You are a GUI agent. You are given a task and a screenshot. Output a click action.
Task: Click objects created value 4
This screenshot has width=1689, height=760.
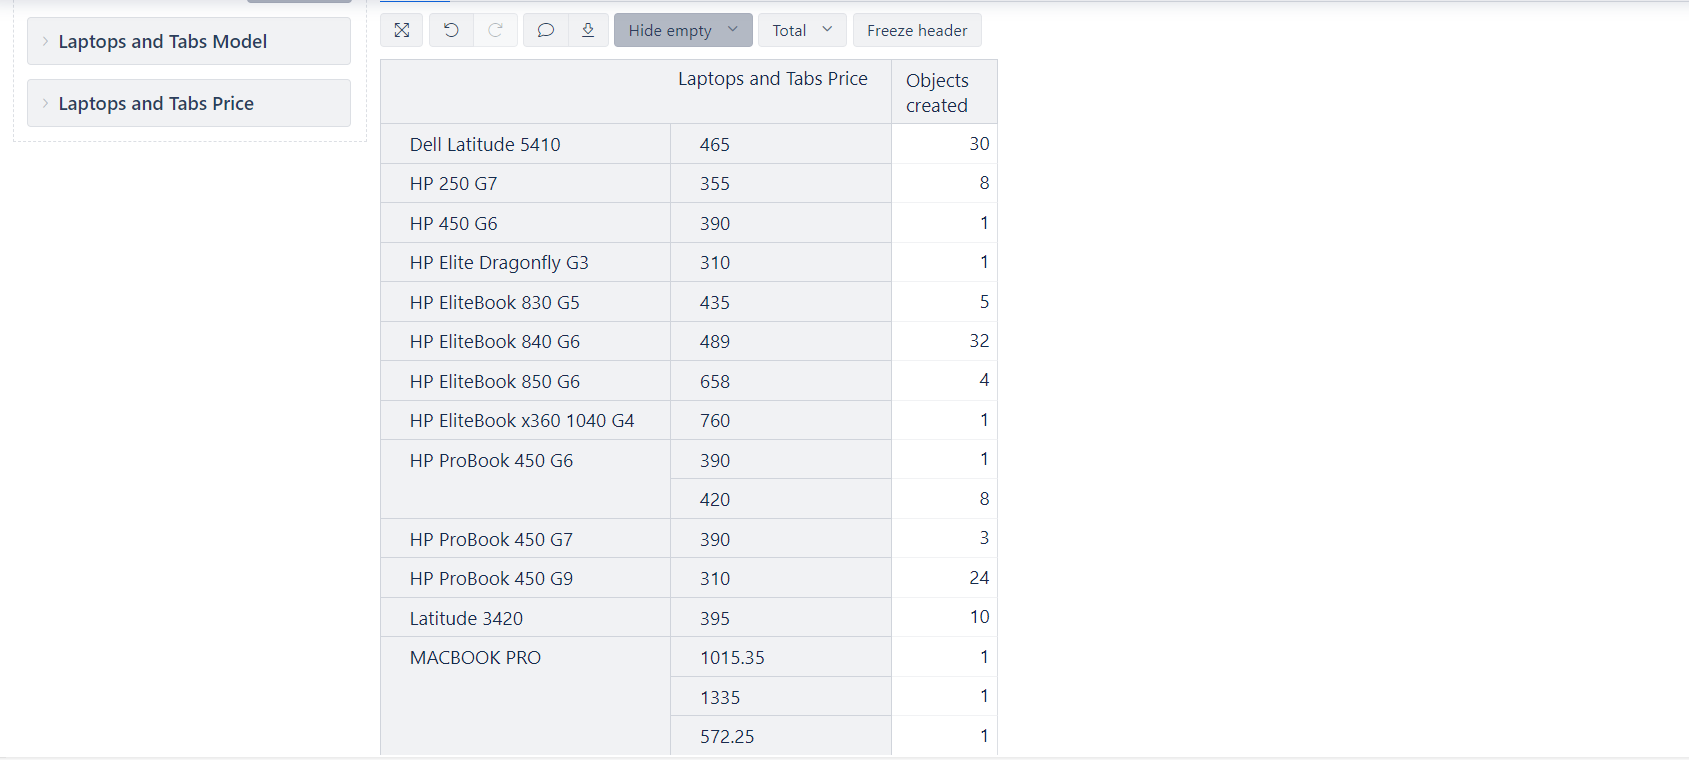pyautogui.click(x=944, y=380)
